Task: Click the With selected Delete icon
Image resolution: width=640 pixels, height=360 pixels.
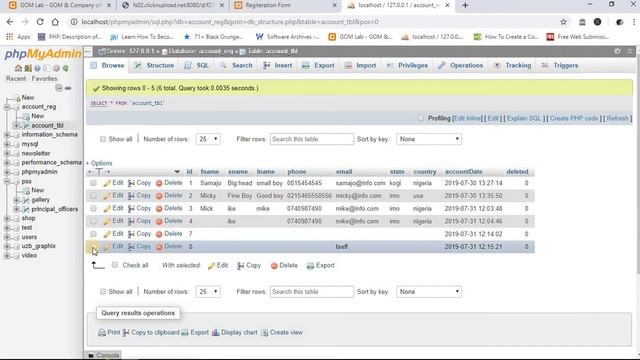Action: (274, 266)
